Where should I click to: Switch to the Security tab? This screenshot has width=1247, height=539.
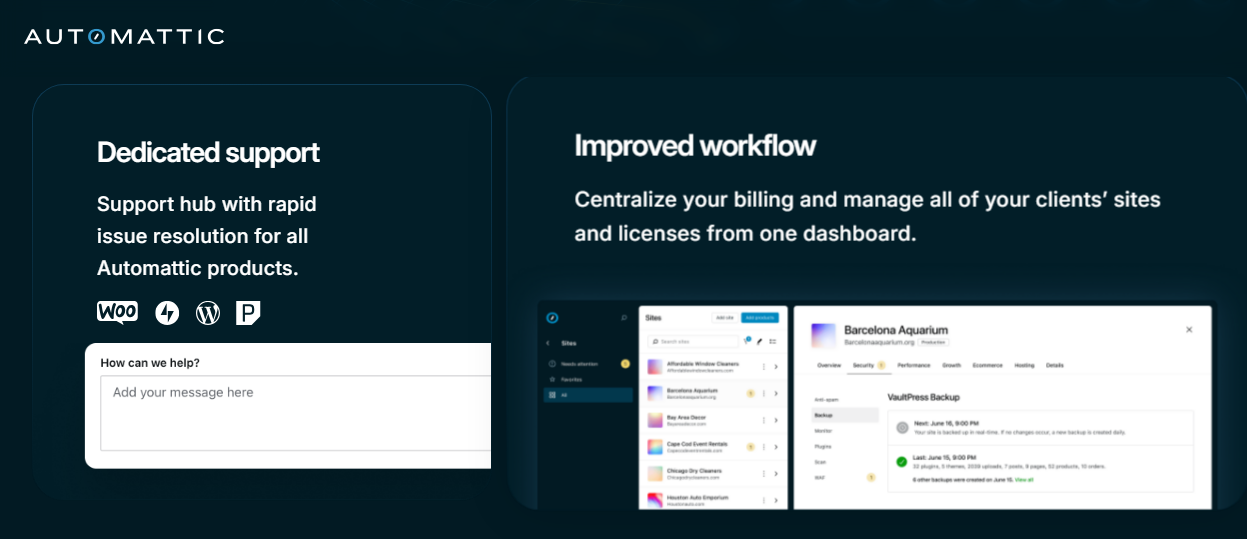click(x=868, y=365)
